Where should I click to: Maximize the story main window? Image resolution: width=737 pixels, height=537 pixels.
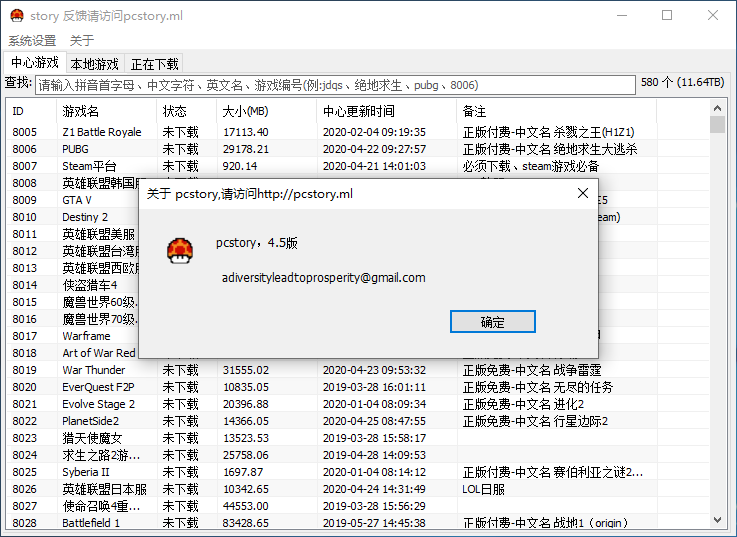click(667, 16)
